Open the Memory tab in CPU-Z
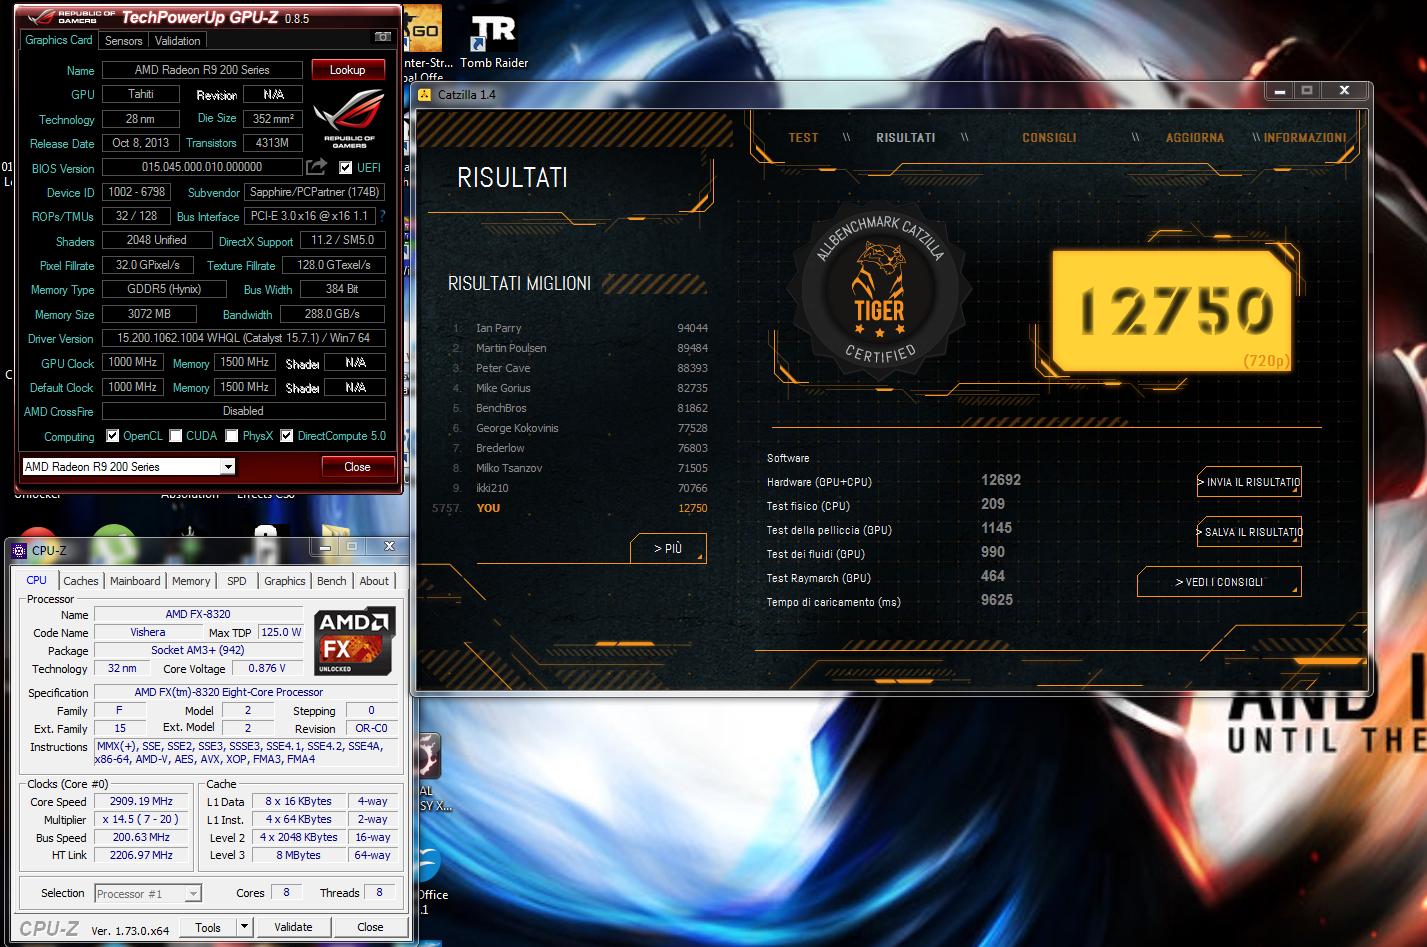This screenshot has width=1427, height=947. click(x=191, y=581)
